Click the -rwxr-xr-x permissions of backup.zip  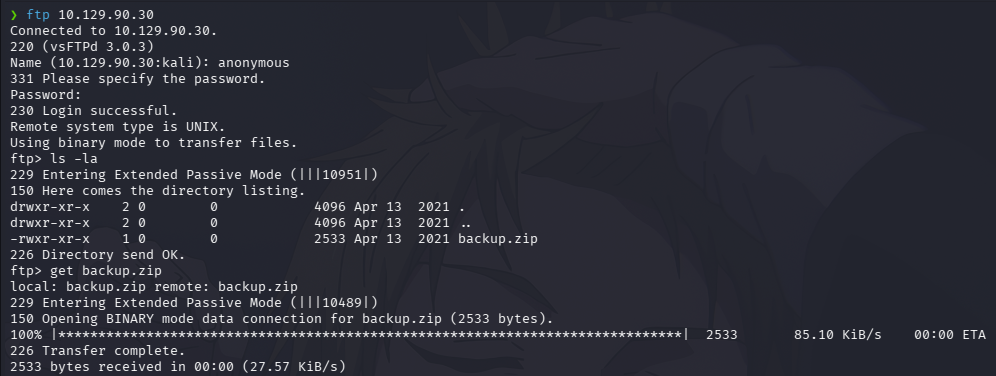coord(50,239)
